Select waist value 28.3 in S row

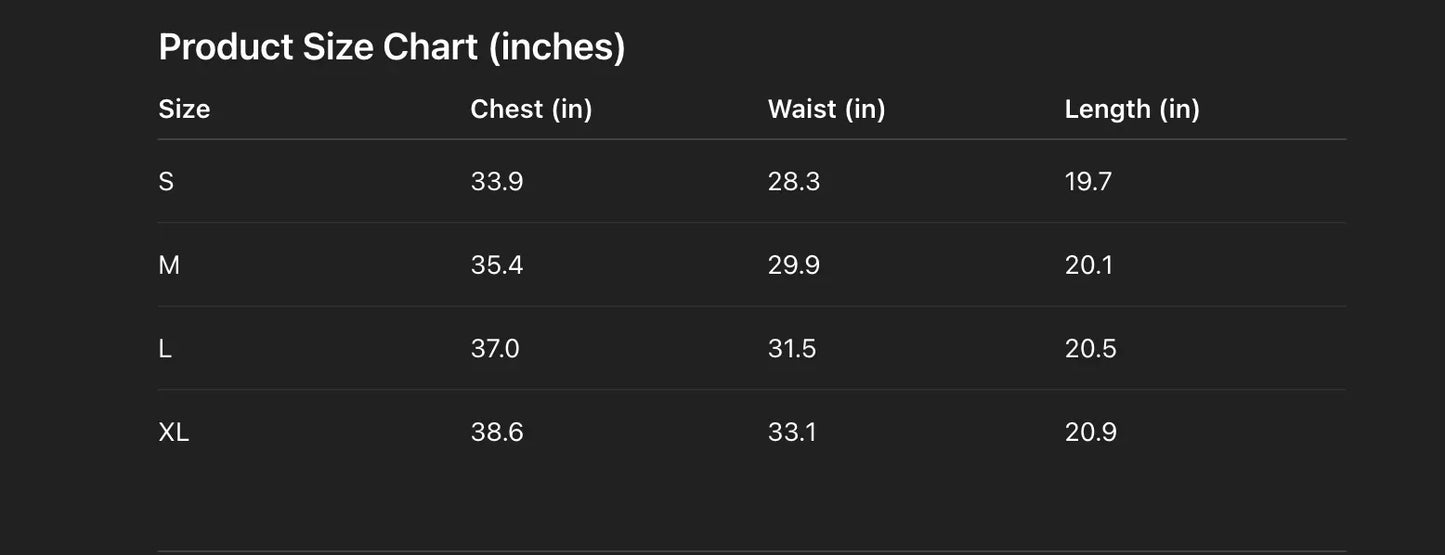(x=794, y=182)
